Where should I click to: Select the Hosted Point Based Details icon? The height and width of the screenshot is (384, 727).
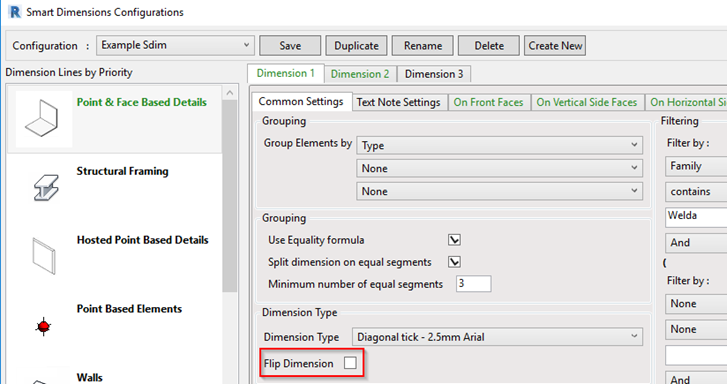pyautogui.click(x=44, y=256)
